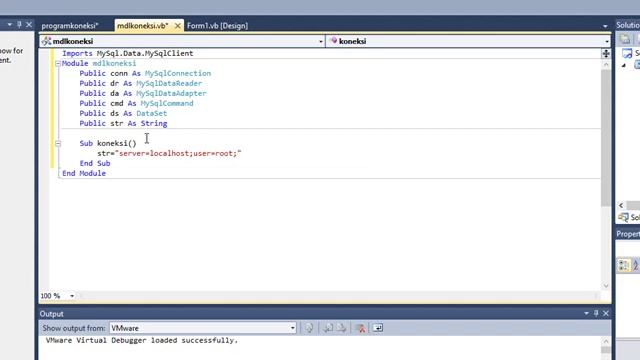The image size is (640, 360).
Task: Click the code editor split handle icon
Action: tap(606, 53)
